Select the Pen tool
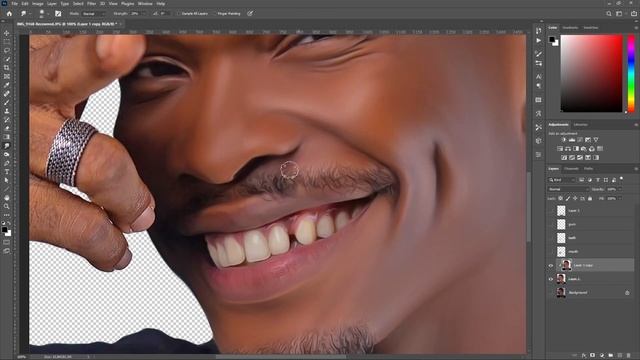Viewport: 640px width, 360px height. click(x=7, y=163)
